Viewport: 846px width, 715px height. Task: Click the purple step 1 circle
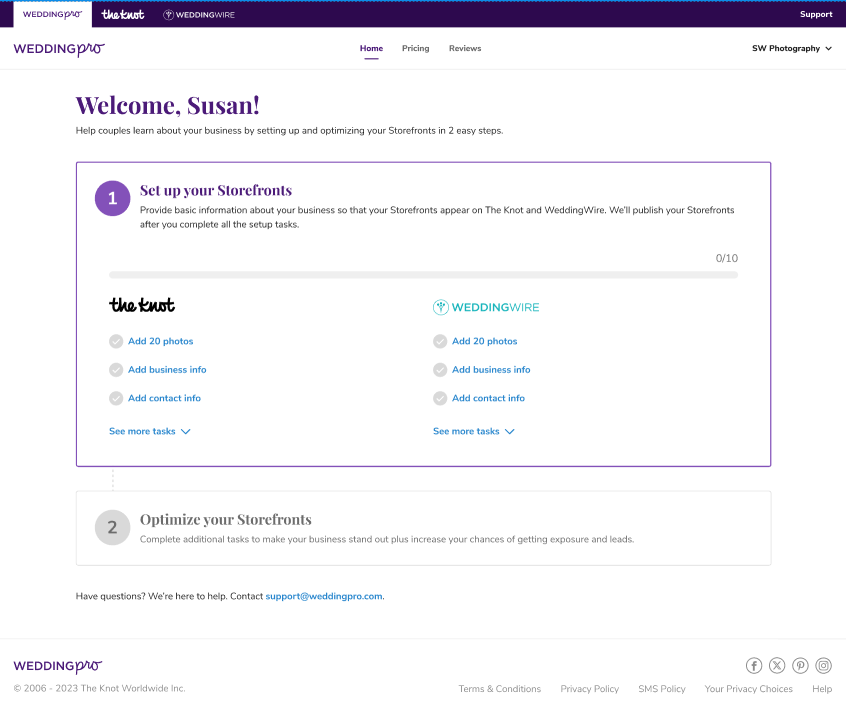pos(112,198)
